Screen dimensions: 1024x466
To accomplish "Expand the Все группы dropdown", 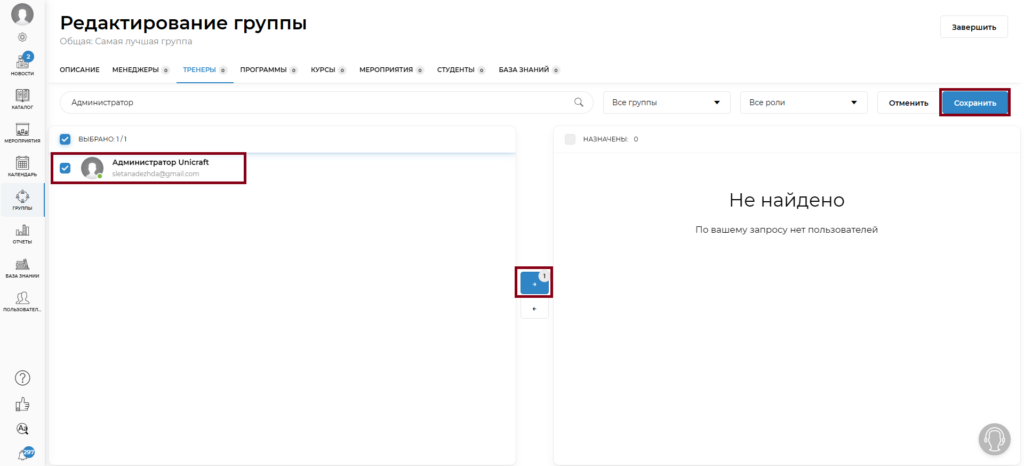I will click(667, 102).
